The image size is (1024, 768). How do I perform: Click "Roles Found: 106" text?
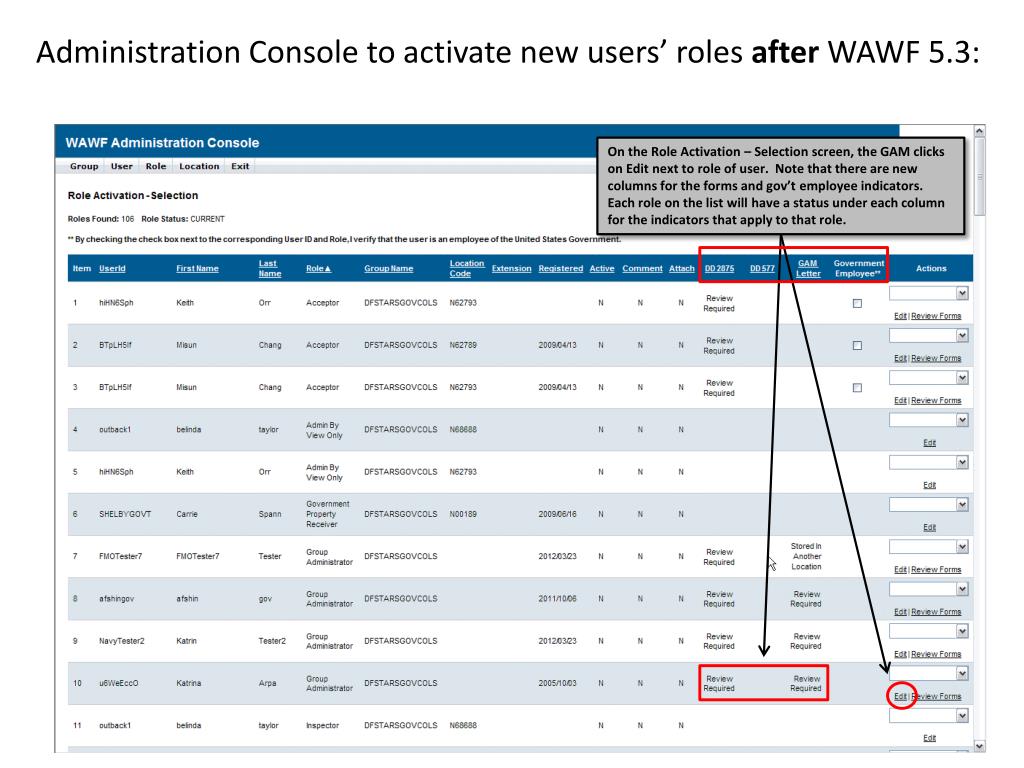[x=101, y=219]
